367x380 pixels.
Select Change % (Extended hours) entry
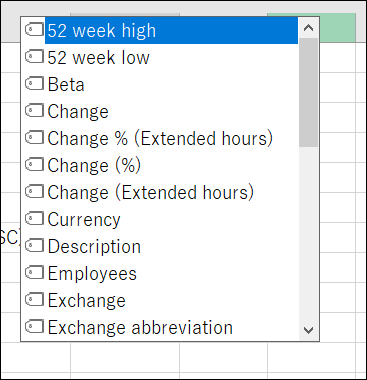(160, 138)
